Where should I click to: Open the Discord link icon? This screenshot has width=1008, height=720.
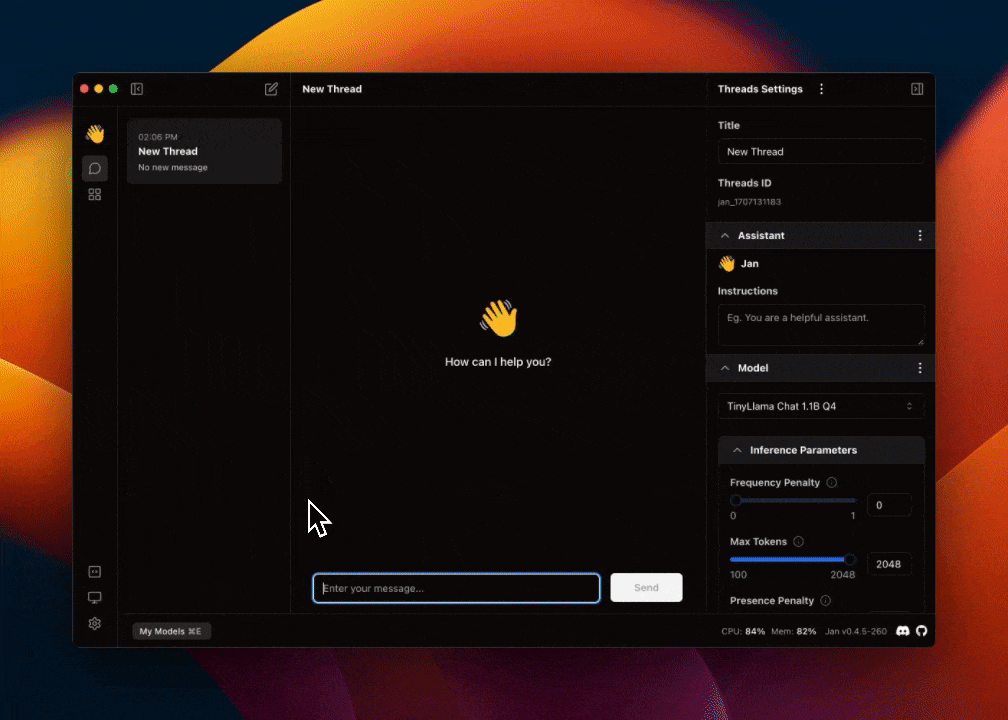point(903,631)
